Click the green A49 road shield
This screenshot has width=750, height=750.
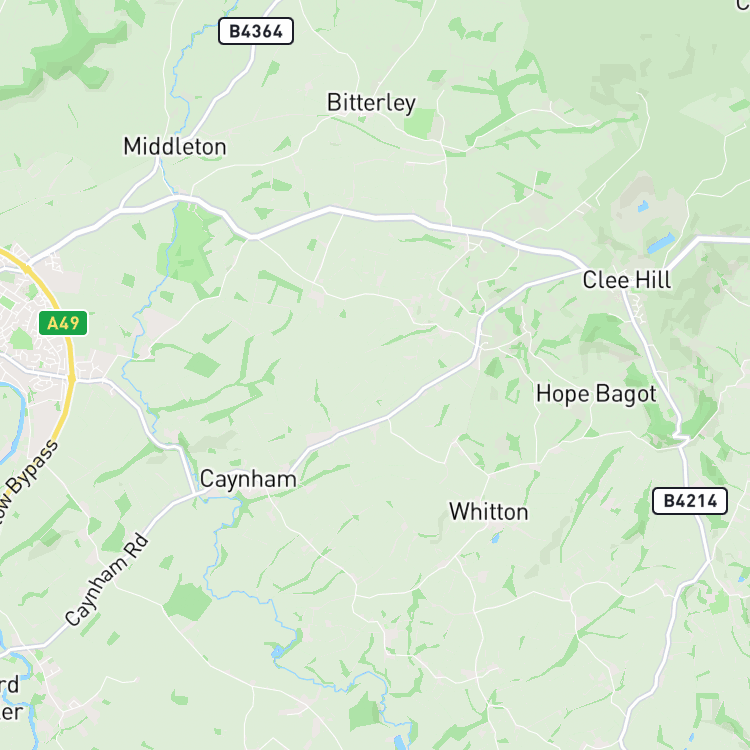(x=63, y=323)
